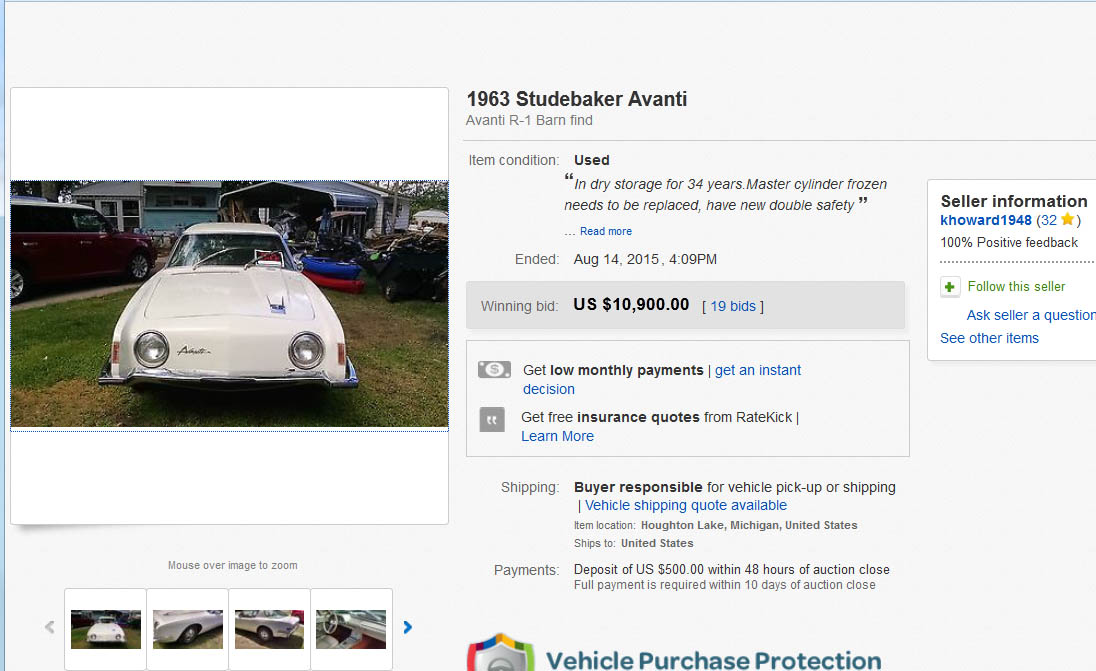Click the Avanti R-1 Barn find subtitle

click(529, 120)
